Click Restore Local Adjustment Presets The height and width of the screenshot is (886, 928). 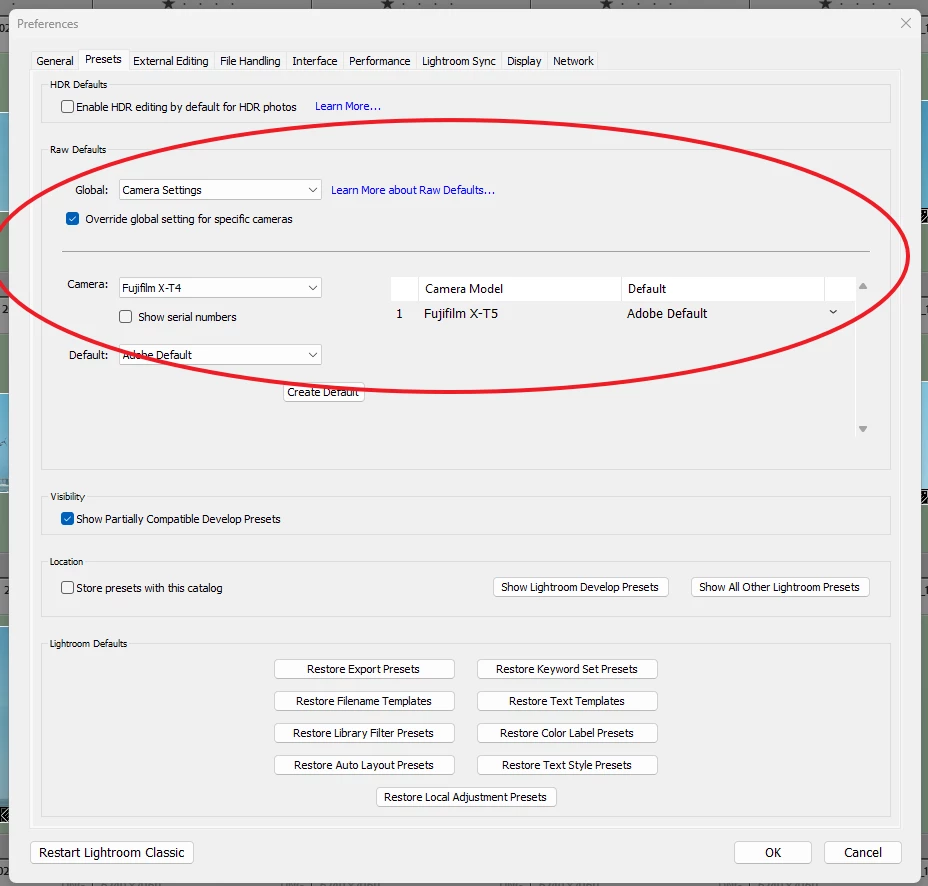[466, 797]
